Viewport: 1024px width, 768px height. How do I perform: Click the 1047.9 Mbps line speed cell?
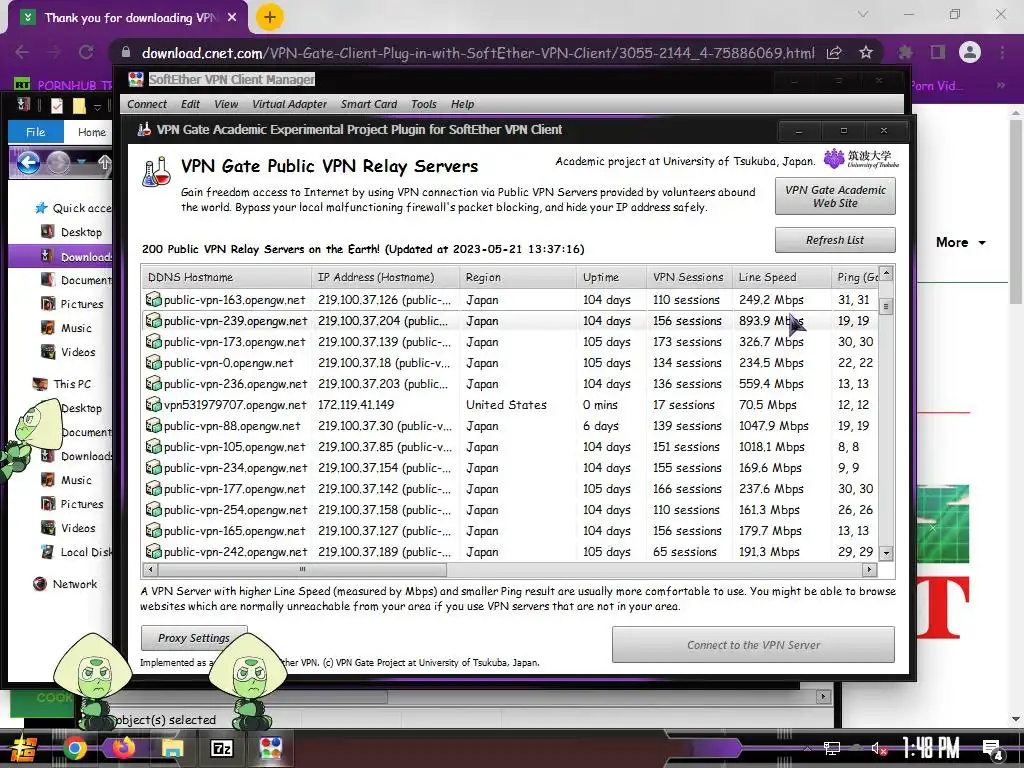[x=774, y=426]
